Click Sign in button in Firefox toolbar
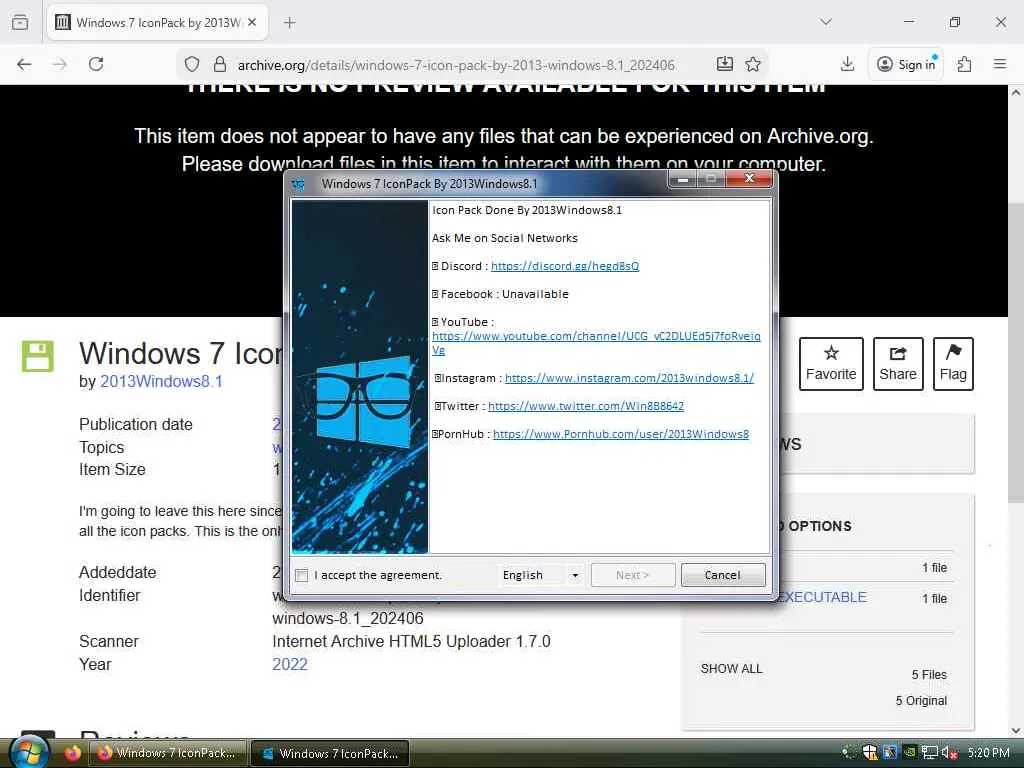This screenshot has width=1024, height=768. pyautogui.click(x=906, y=64)
